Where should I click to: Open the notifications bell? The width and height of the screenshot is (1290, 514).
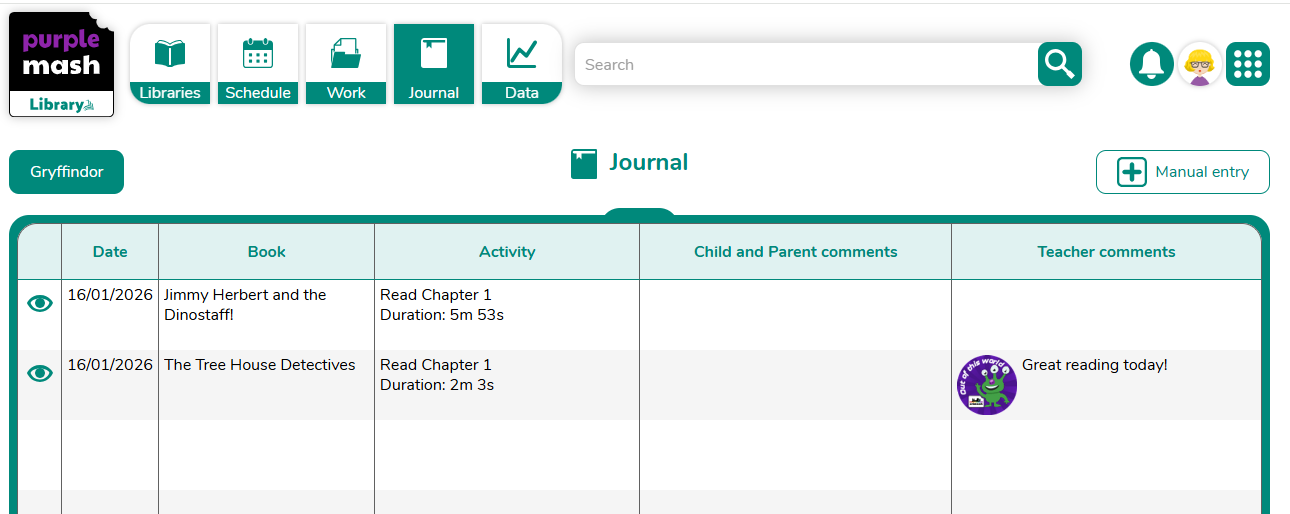[1152, 64]
